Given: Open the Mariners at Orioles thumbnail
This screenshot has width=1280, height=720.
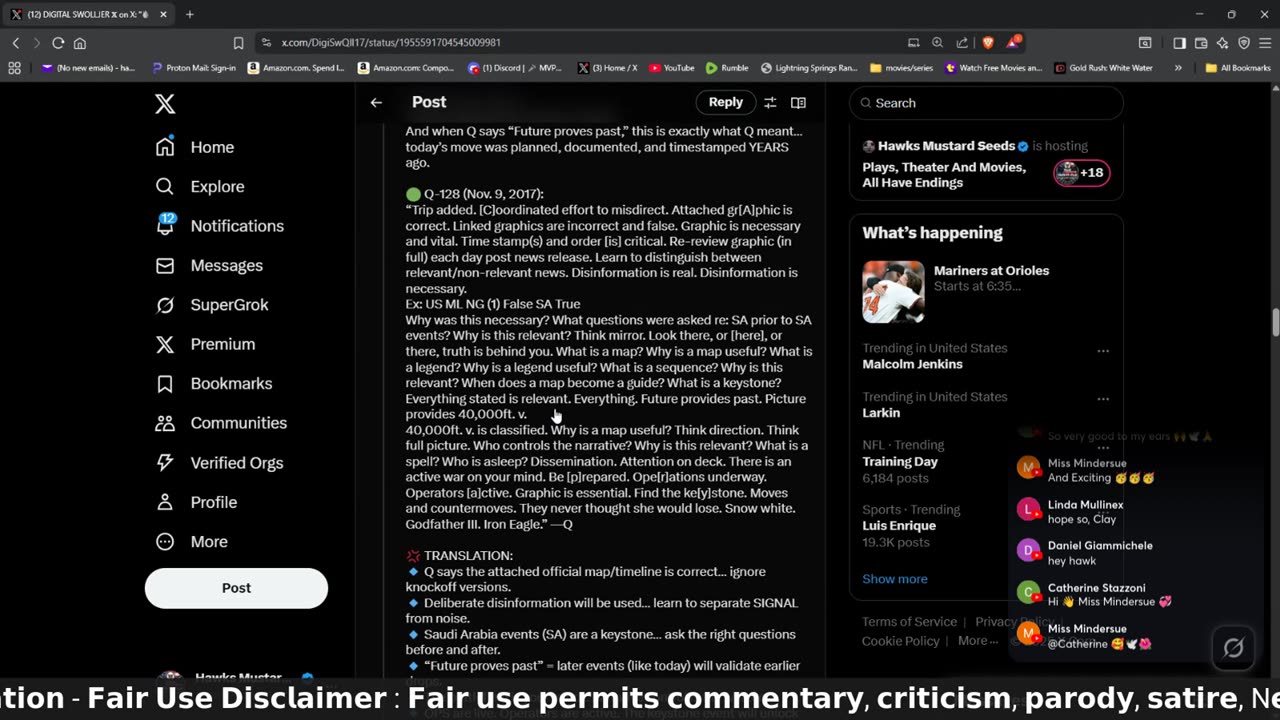Looking at the screenshot, I should (893, 292).
